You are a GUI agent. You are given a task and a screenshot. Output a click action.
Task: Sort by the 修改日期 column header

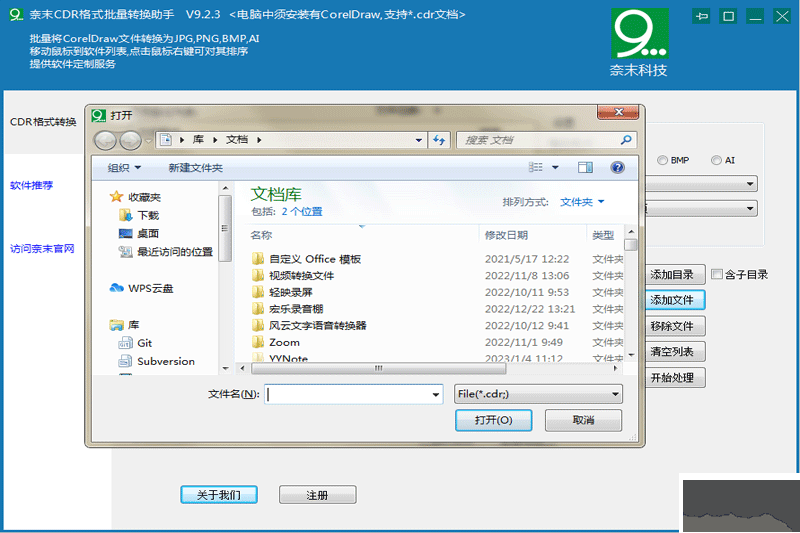[506, 235]
